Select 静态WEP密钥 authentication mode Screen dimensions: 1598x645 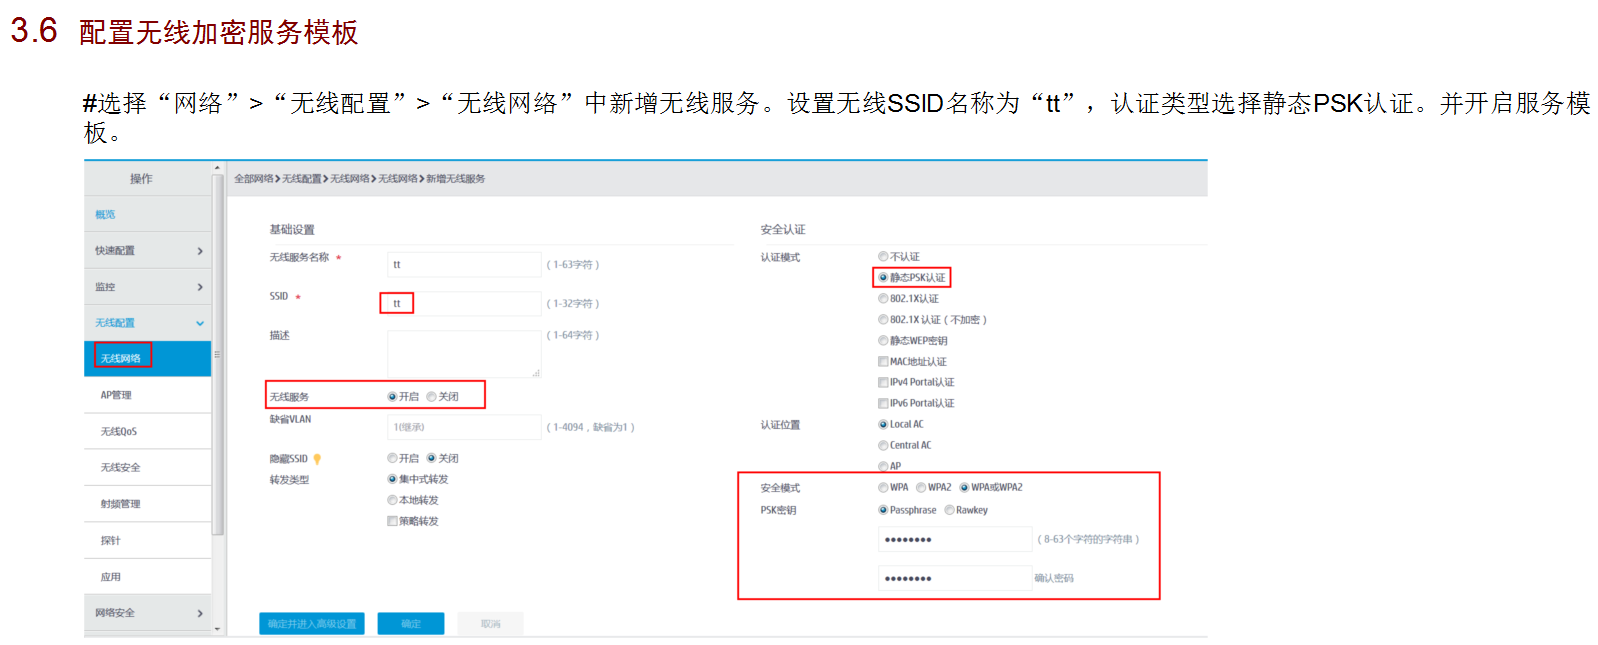[883, 341]
